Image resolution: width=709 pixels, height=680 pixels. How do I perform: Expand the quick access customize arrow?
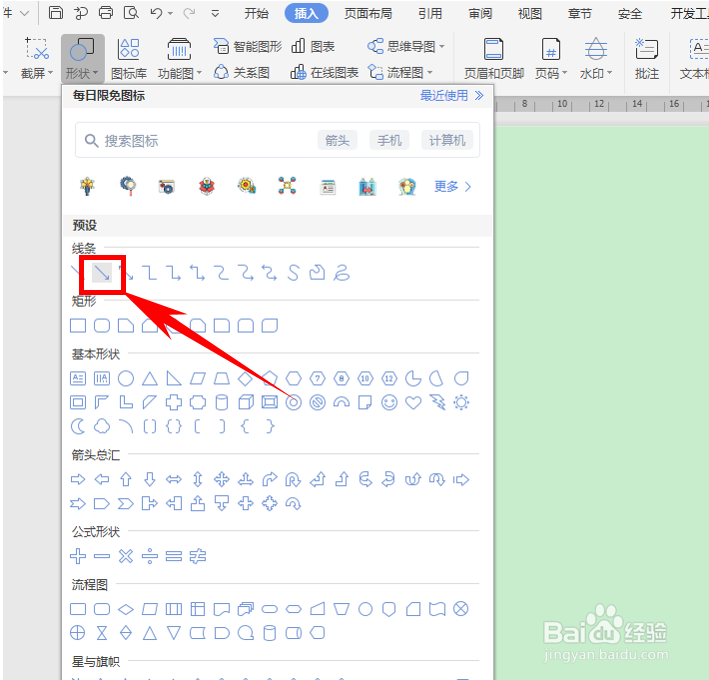coord(215,14)
